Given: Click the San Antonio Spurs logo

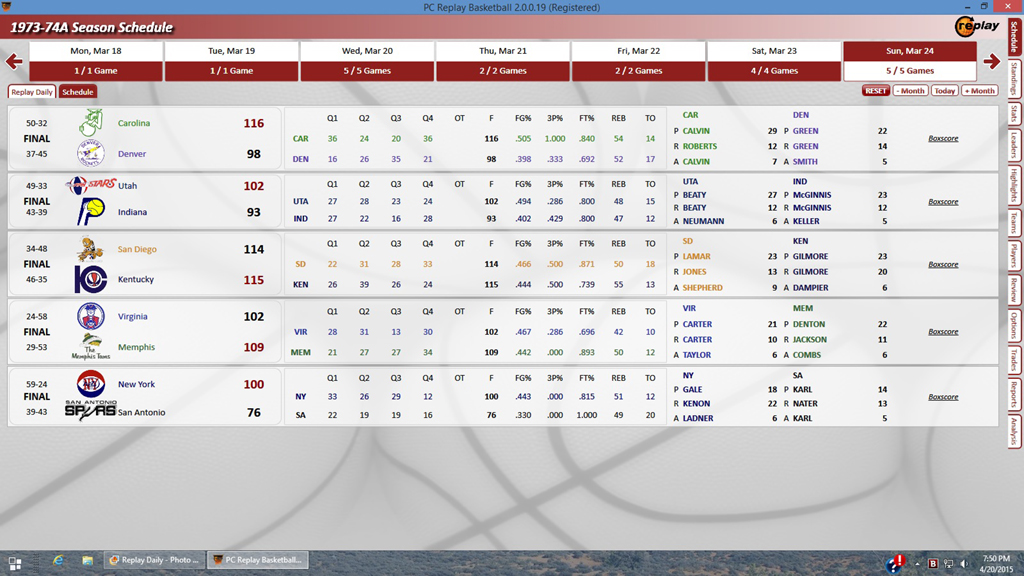Looking at the screenshot, I should pyautogui.click(x=90, y=412).
